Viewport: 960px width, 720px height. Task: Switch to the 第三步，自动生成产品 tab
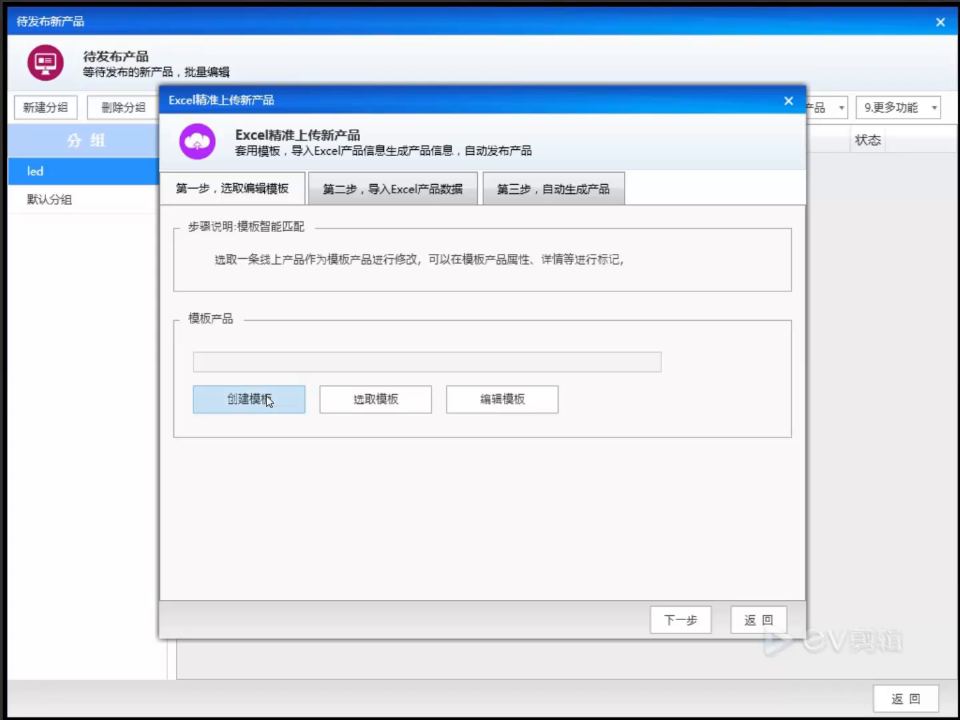[x=553, y=189]
